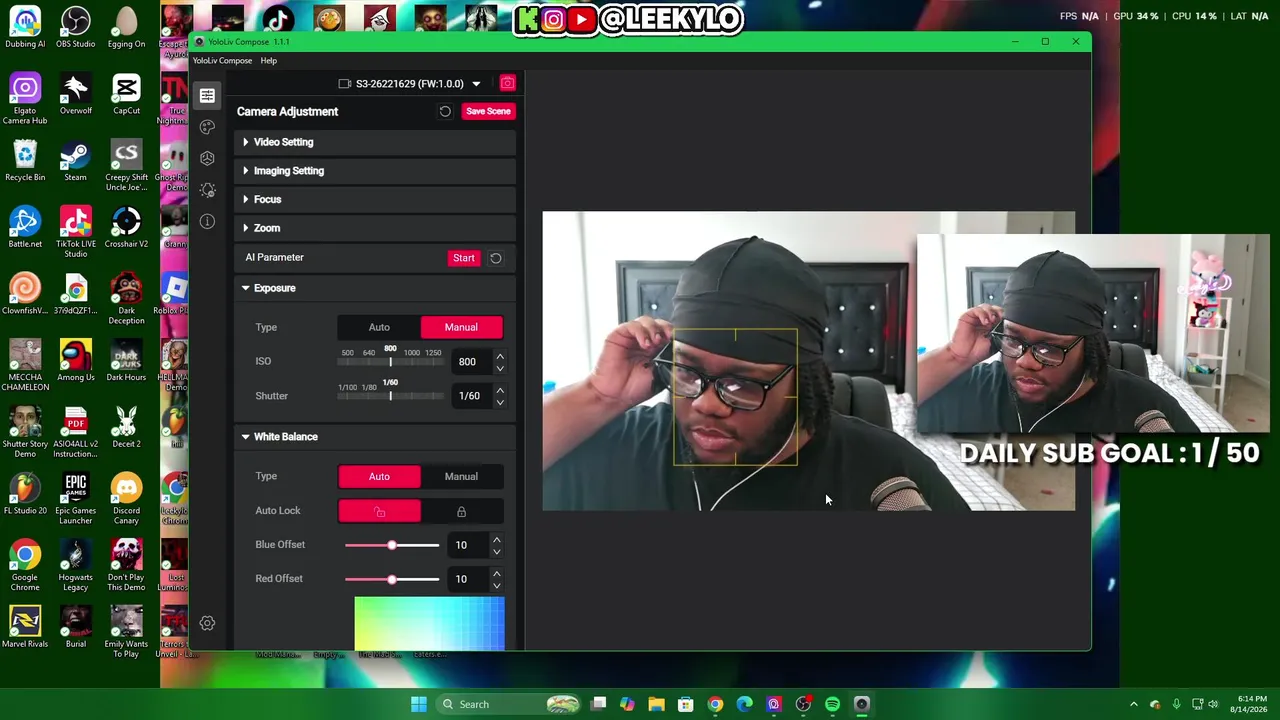Select the Recycle Bin desktop icon

coord(25,162)
